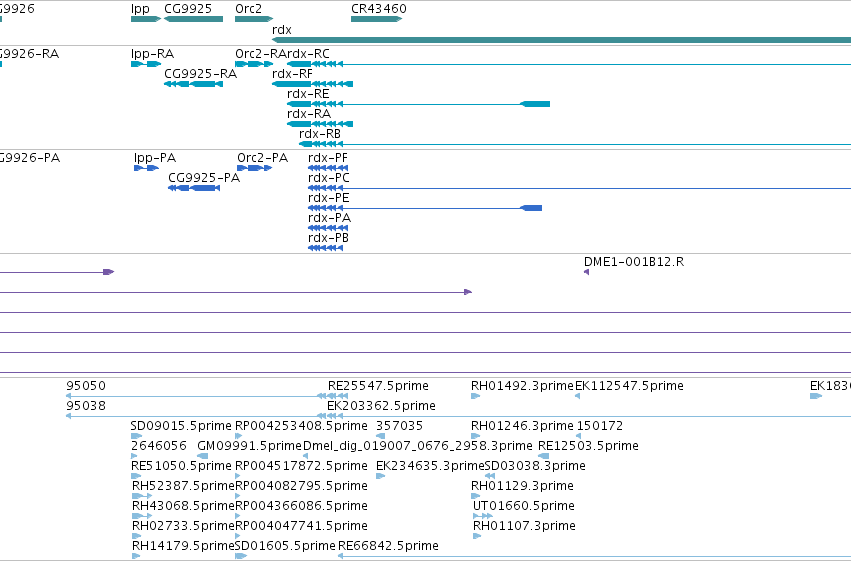Click the rdx gene label
Screen dimensions: 851x561
pyautogui.click(x=282, y=30)
